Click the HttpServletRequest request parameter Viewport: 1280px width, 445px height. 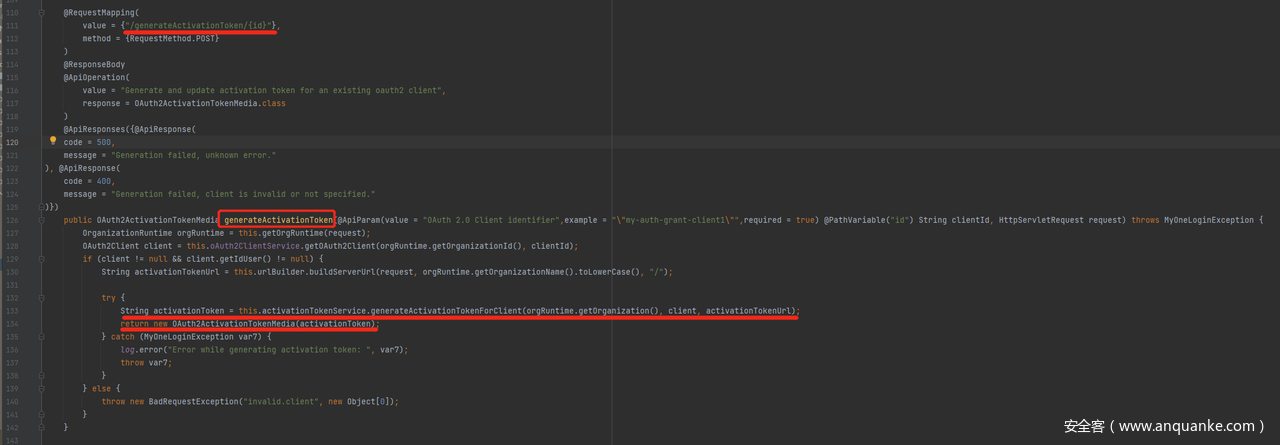click(x=1061, y=220)
